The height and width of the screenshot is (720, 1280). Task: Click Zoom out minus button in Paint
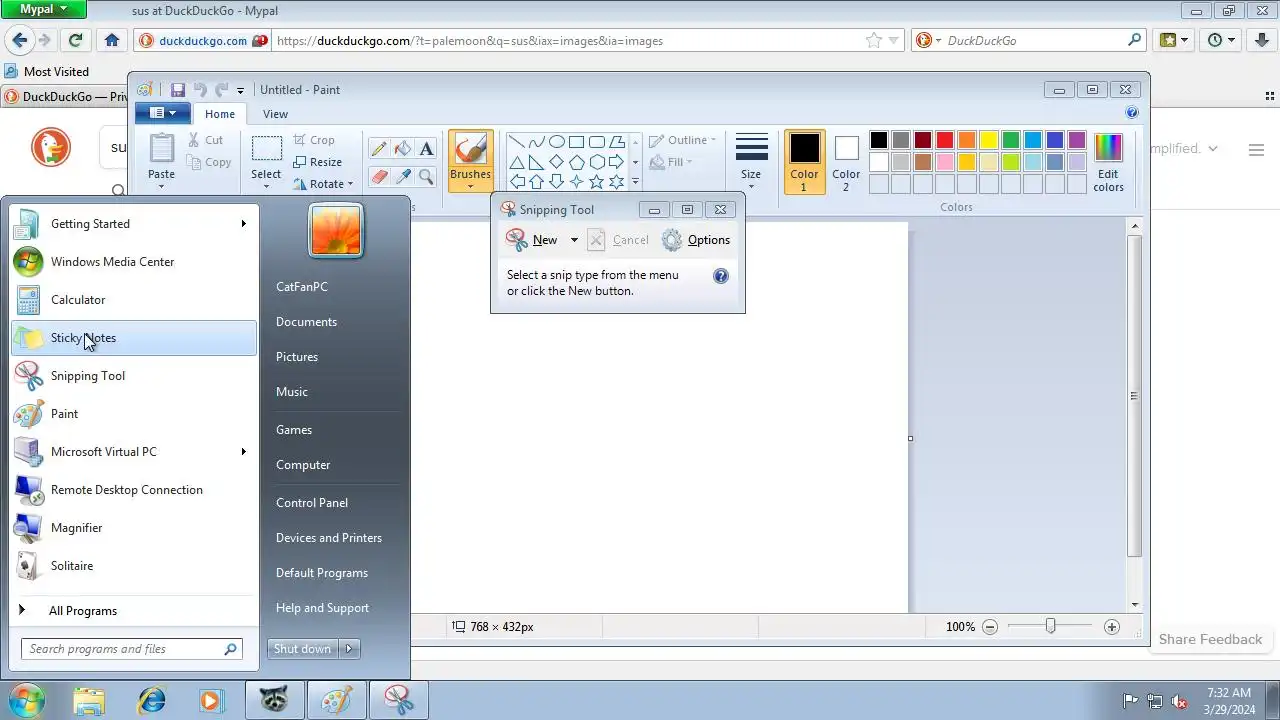[990, 627]
